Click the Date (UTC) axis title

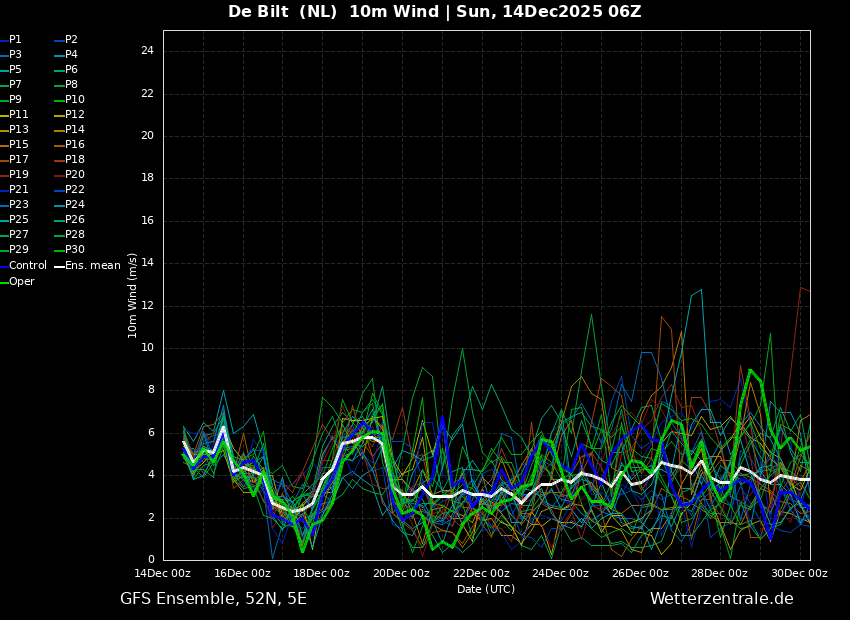[486, 589]
